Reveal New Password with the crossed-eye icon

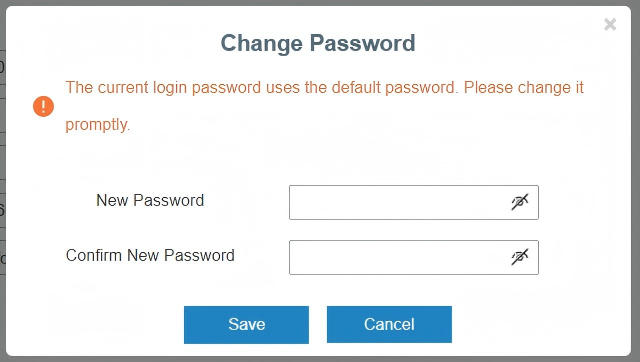[520, 202]
